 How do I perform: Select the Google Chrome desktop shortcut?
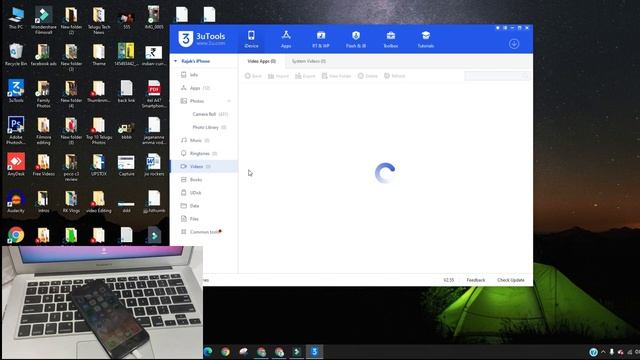[16, 236]
